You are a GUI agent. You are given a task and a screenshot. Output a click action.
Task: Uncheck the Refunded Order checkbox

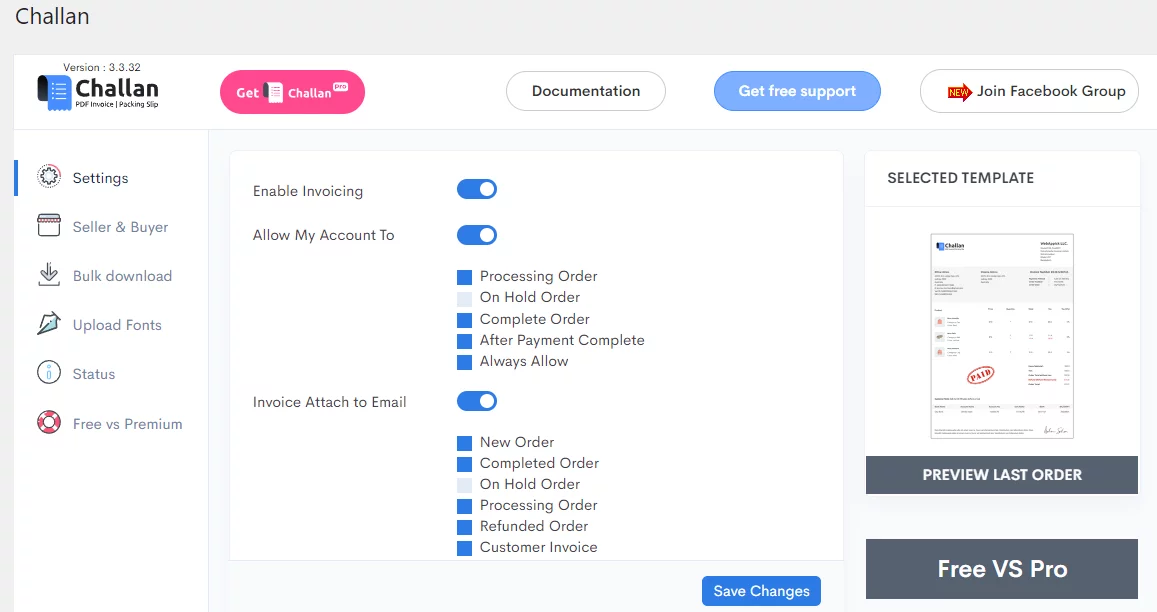464,527
